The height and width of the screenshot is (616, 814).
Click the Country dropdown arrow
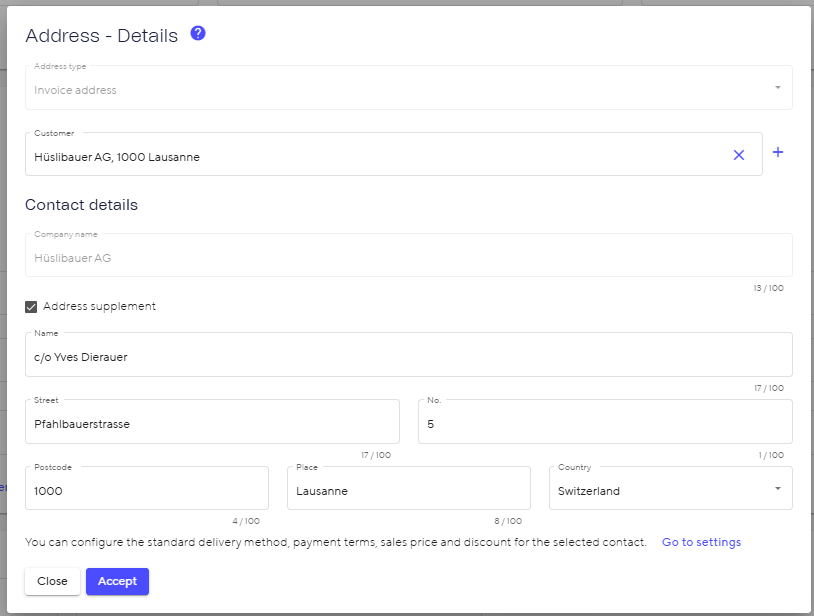pyautogui.click(x=778, y=489)
